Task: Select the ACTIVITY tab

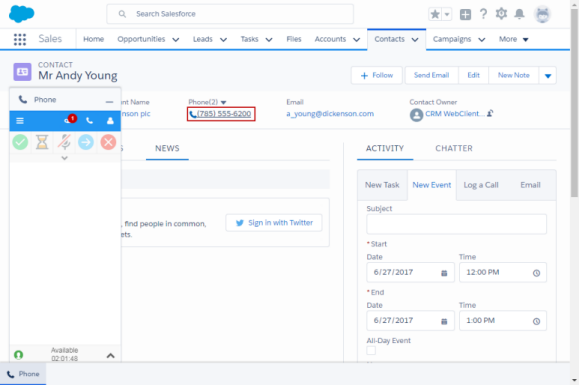Action: pos(385,148)
